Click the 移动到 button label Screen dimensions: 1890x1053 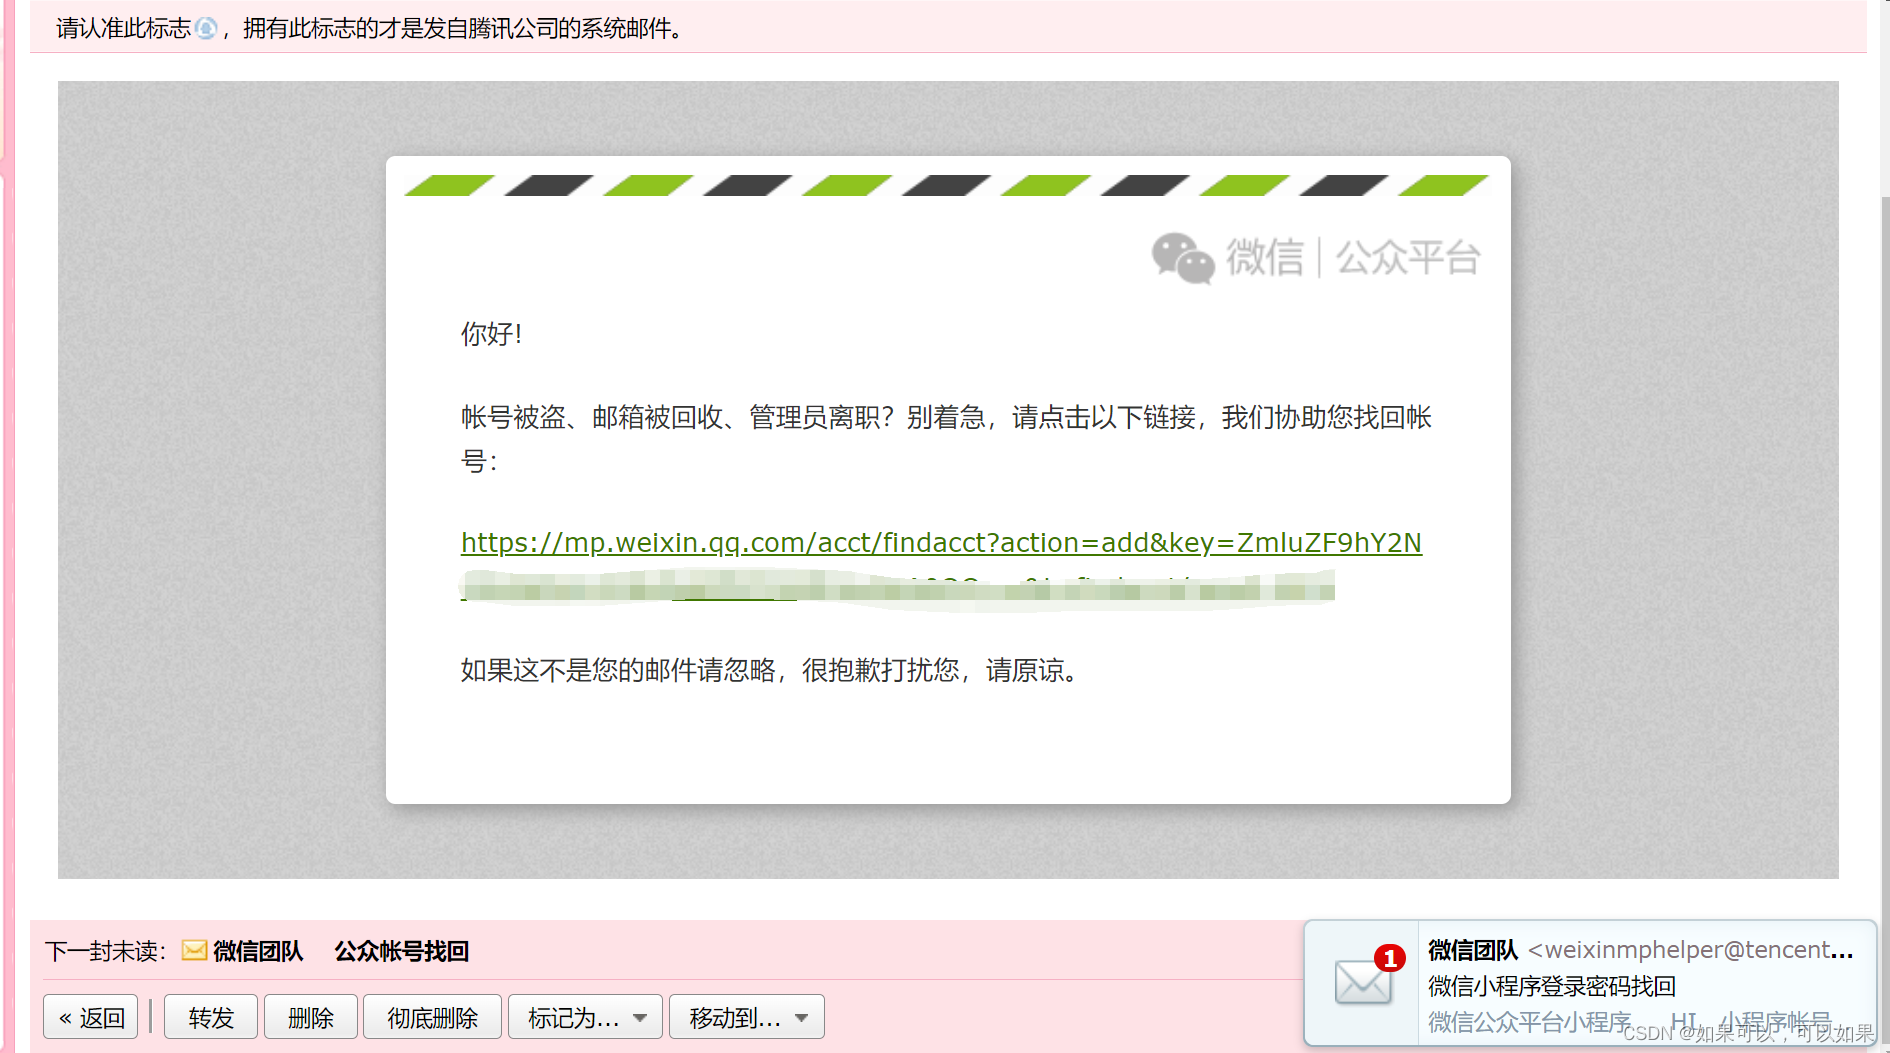pos(732,1016)
